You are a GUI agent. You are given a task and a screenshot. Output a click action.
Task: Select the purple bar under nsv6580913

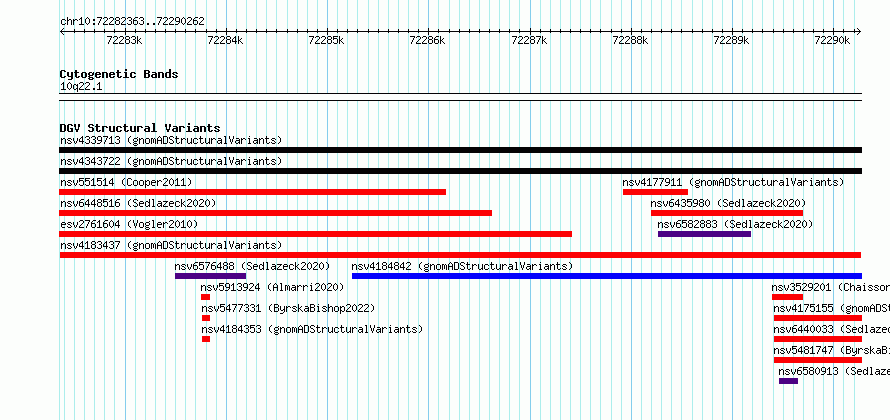pos(788,381)
